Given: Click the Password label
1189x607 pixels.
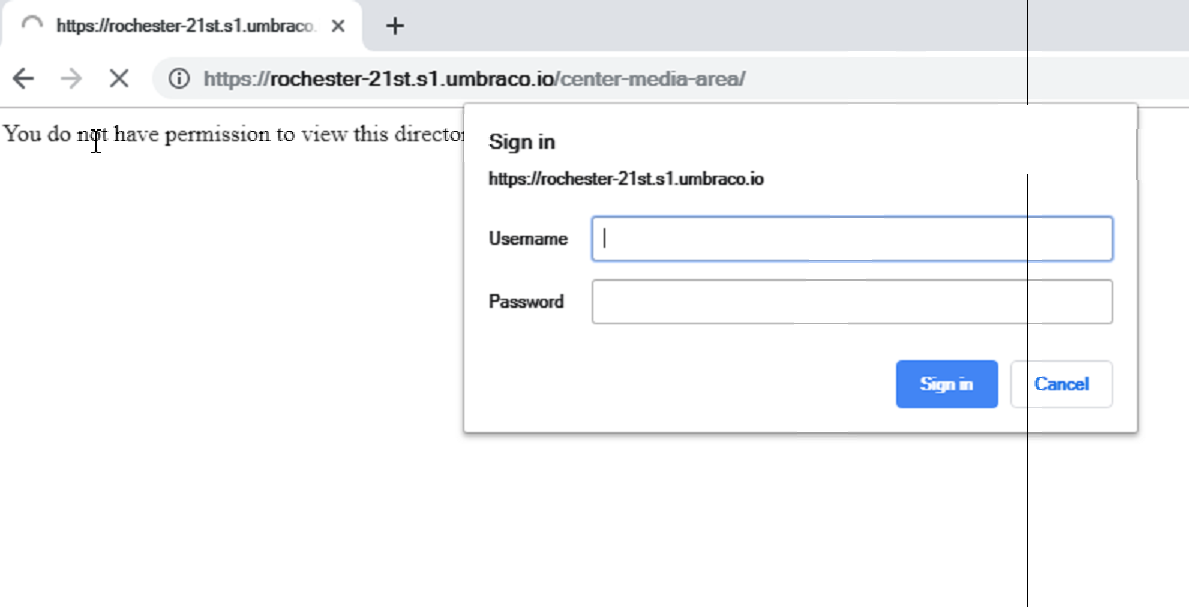Looking at the screenshot, I should click(526, 302).
